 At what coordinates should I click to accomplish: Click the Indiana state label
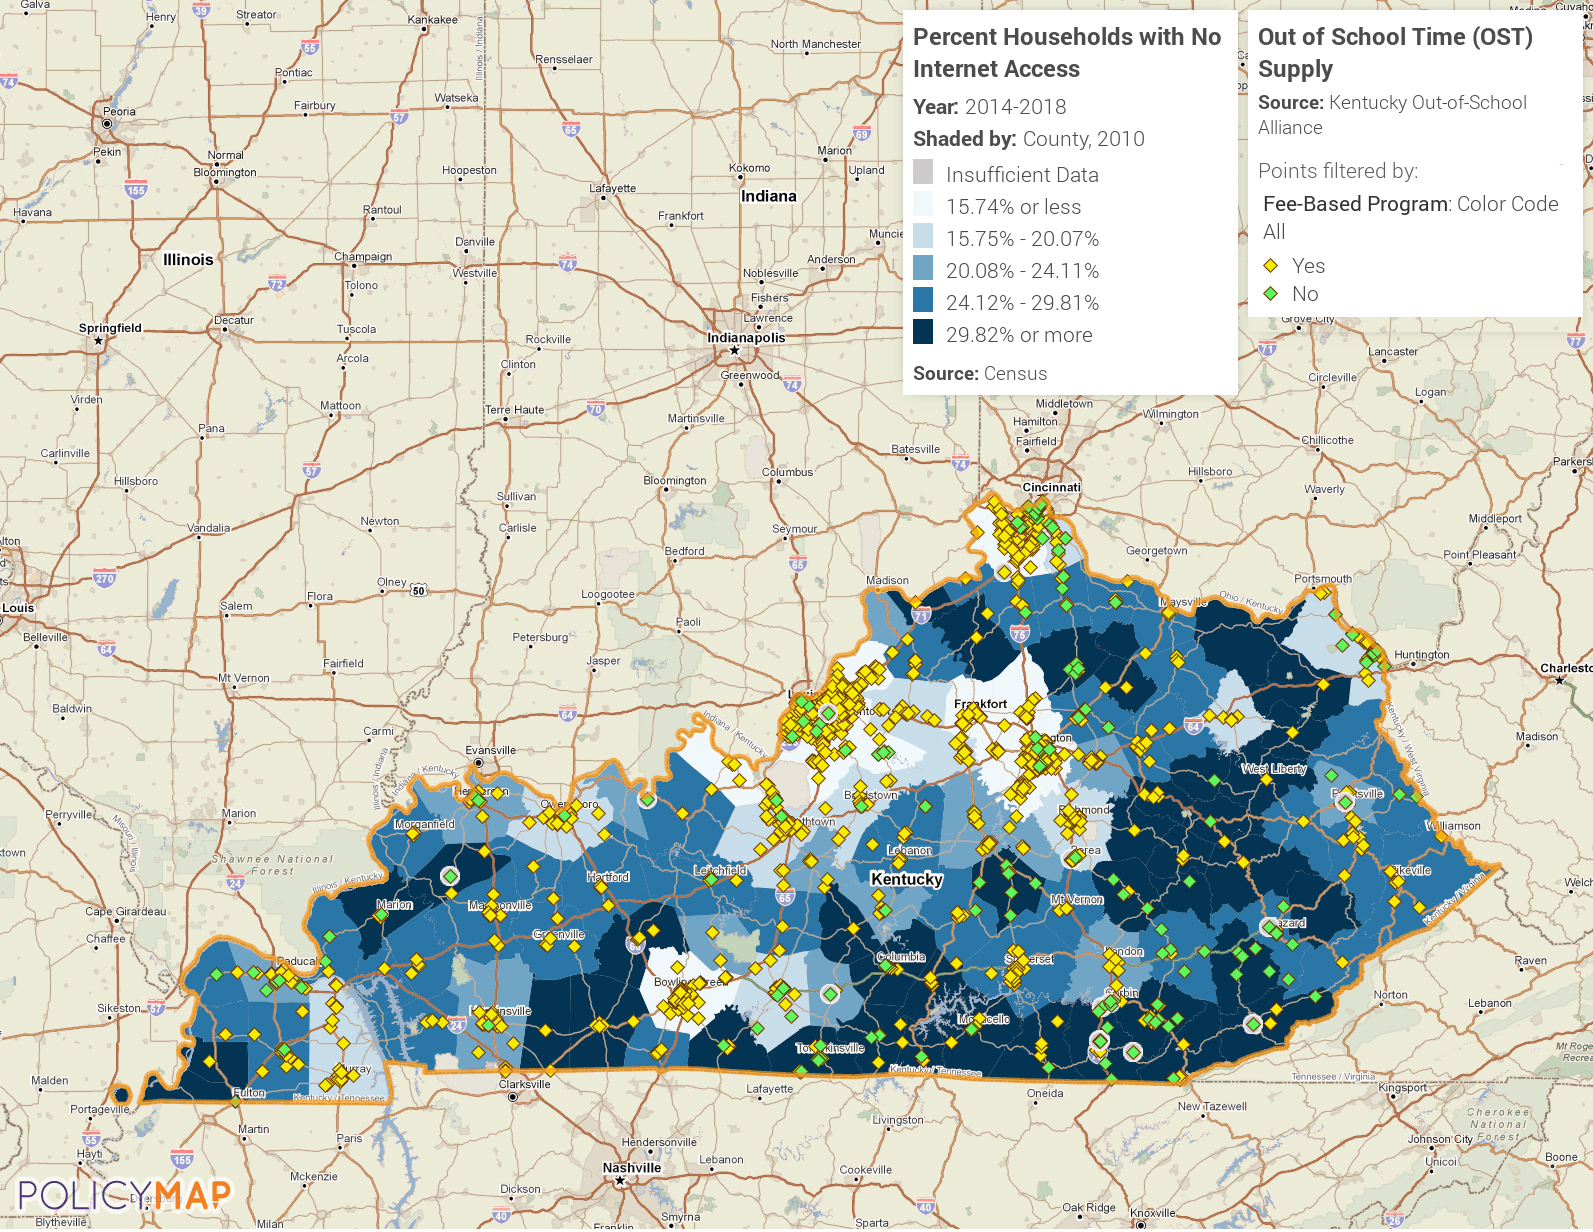click(x=768, y=196)
